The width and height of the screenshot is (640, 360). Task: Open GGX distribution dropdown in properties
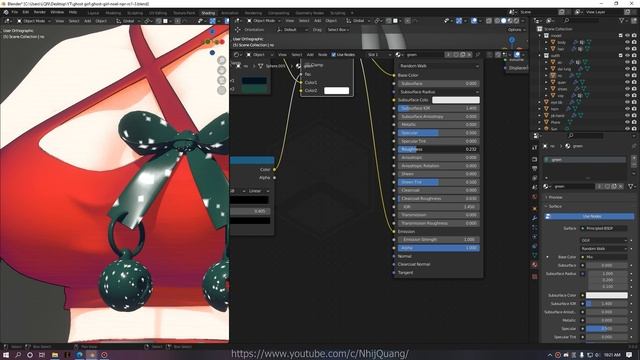(x=604, y=240)
